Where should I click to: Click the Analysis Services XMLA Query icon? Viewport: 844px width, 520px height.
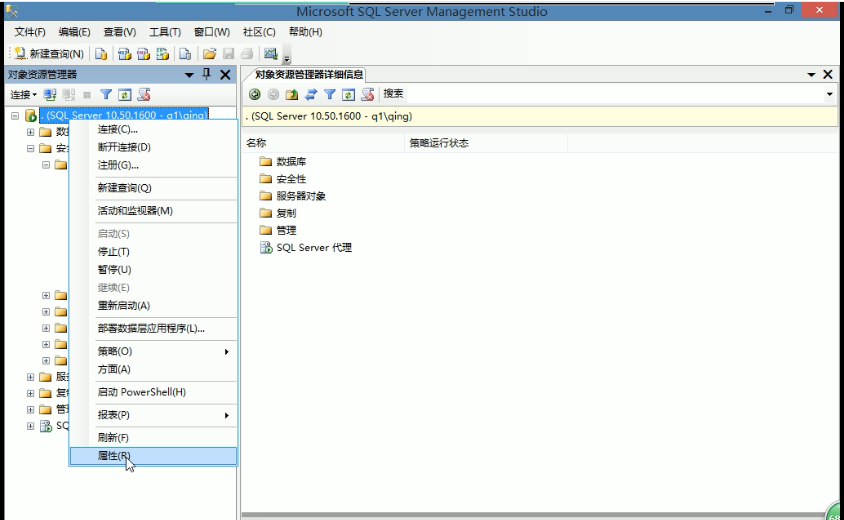click(x=162, y=53)
